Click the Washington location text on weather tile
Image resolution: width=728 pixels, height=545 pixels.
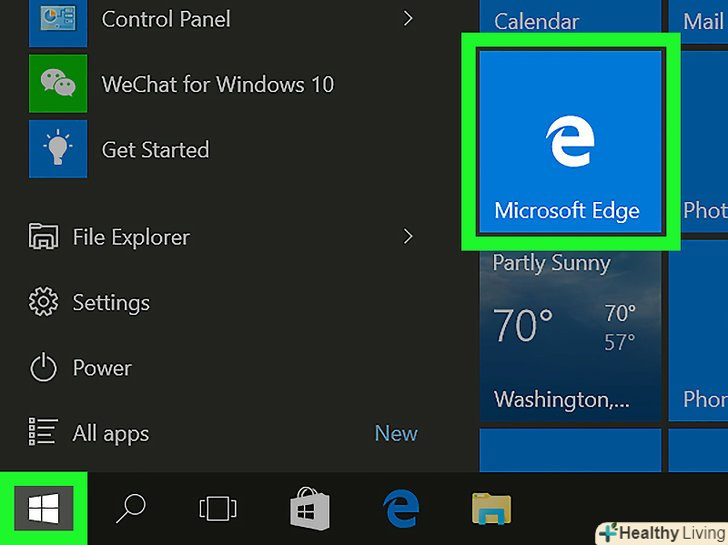[562, 399]
